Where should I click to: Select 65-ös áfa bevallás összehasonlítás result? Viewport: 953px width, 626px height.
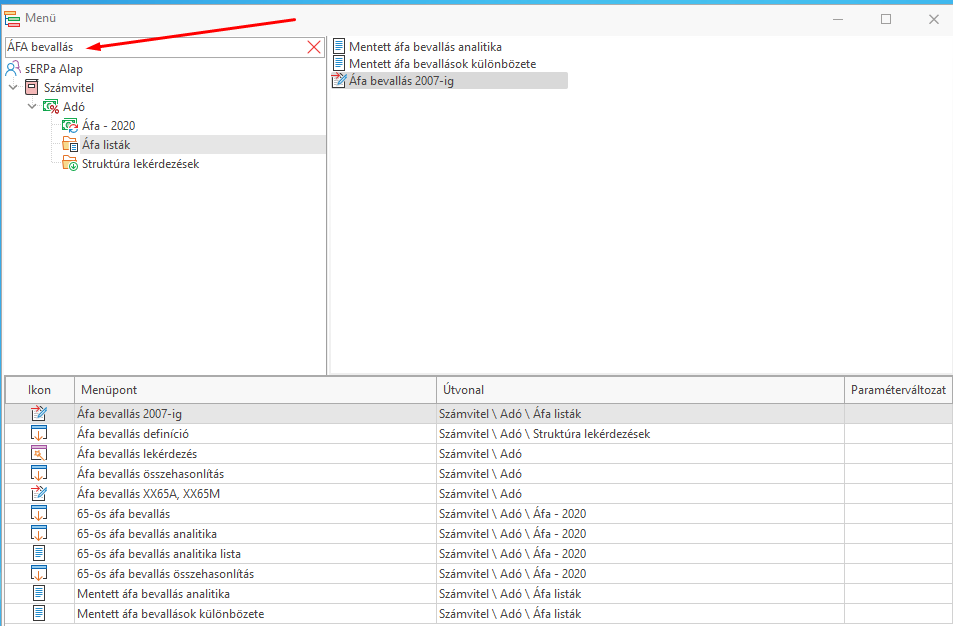tap(166, 574)
